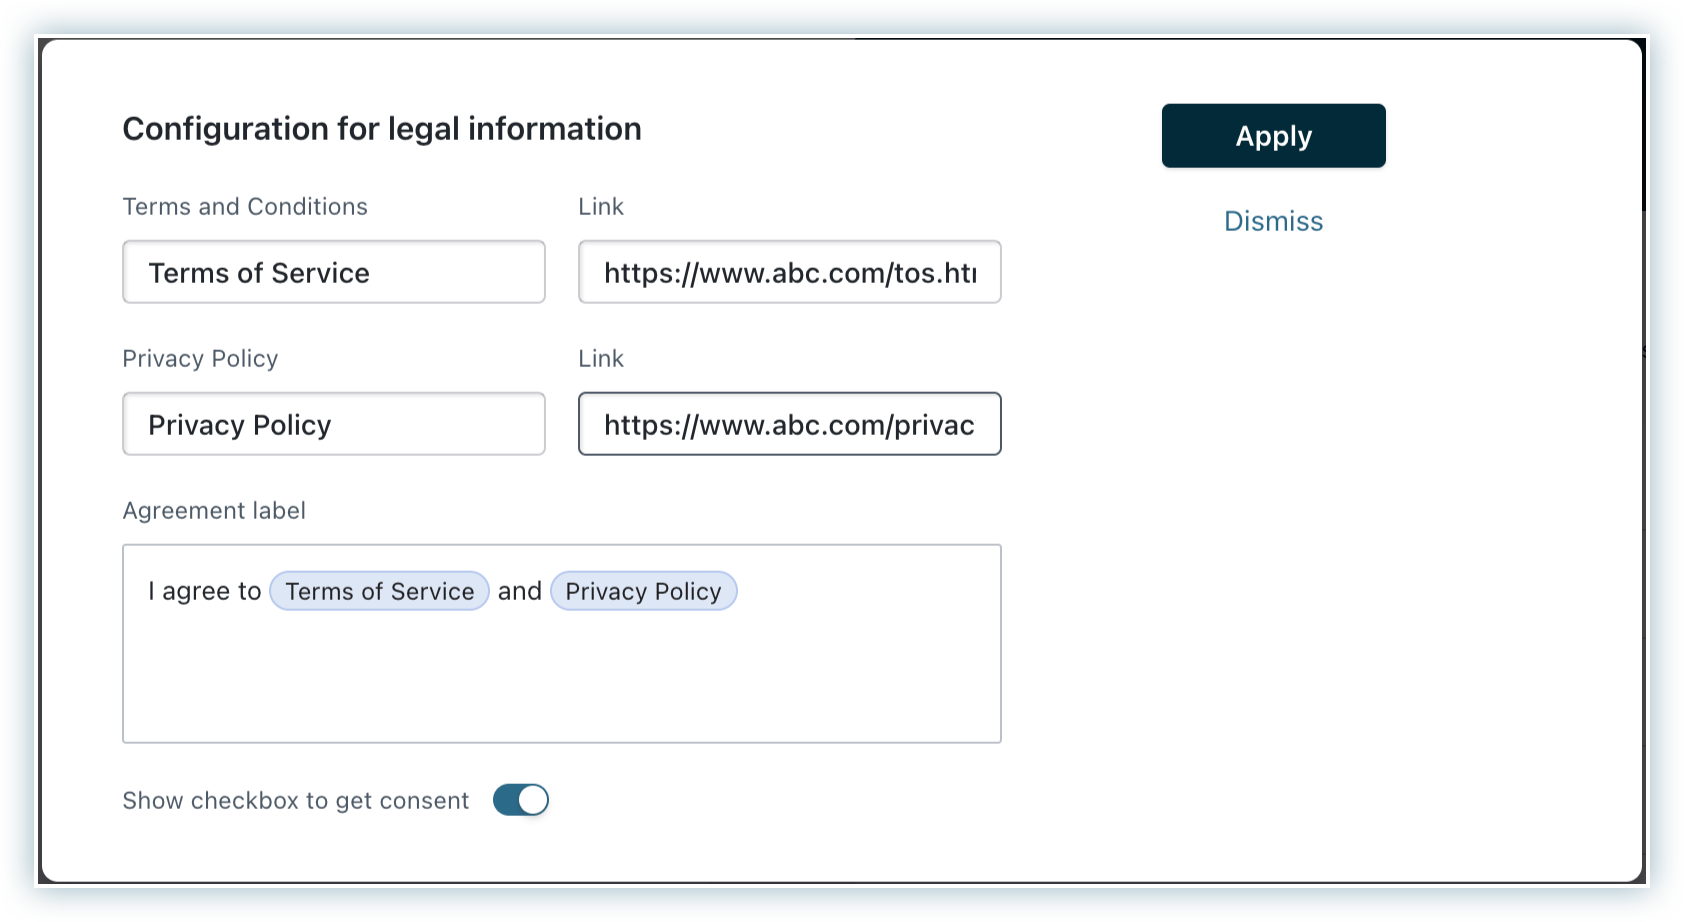The width and height of the screenshot is (1684, 922).
Task: Click the Link label above the tos URL
Action: pyautogui.click(x=601, y=206)
